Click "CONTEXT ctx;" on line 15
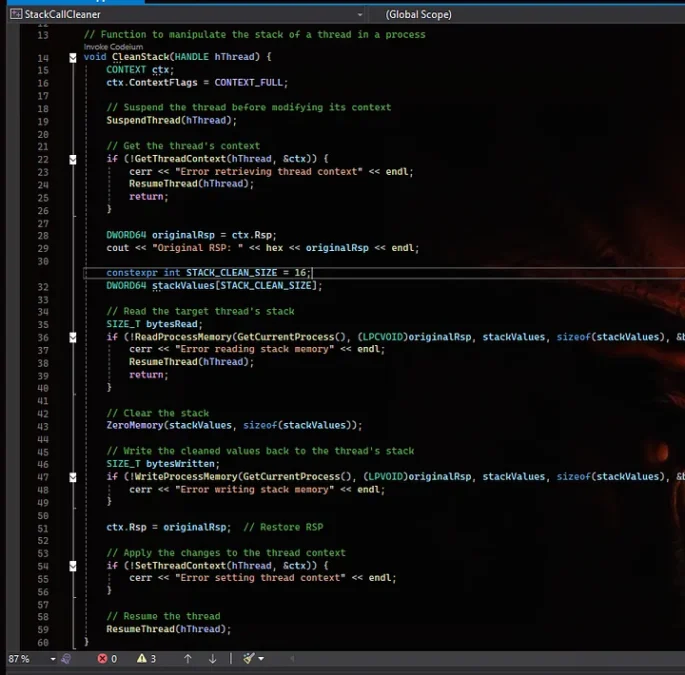The height and width of the screenshot is (675, 685). click(x=140, y=70)
